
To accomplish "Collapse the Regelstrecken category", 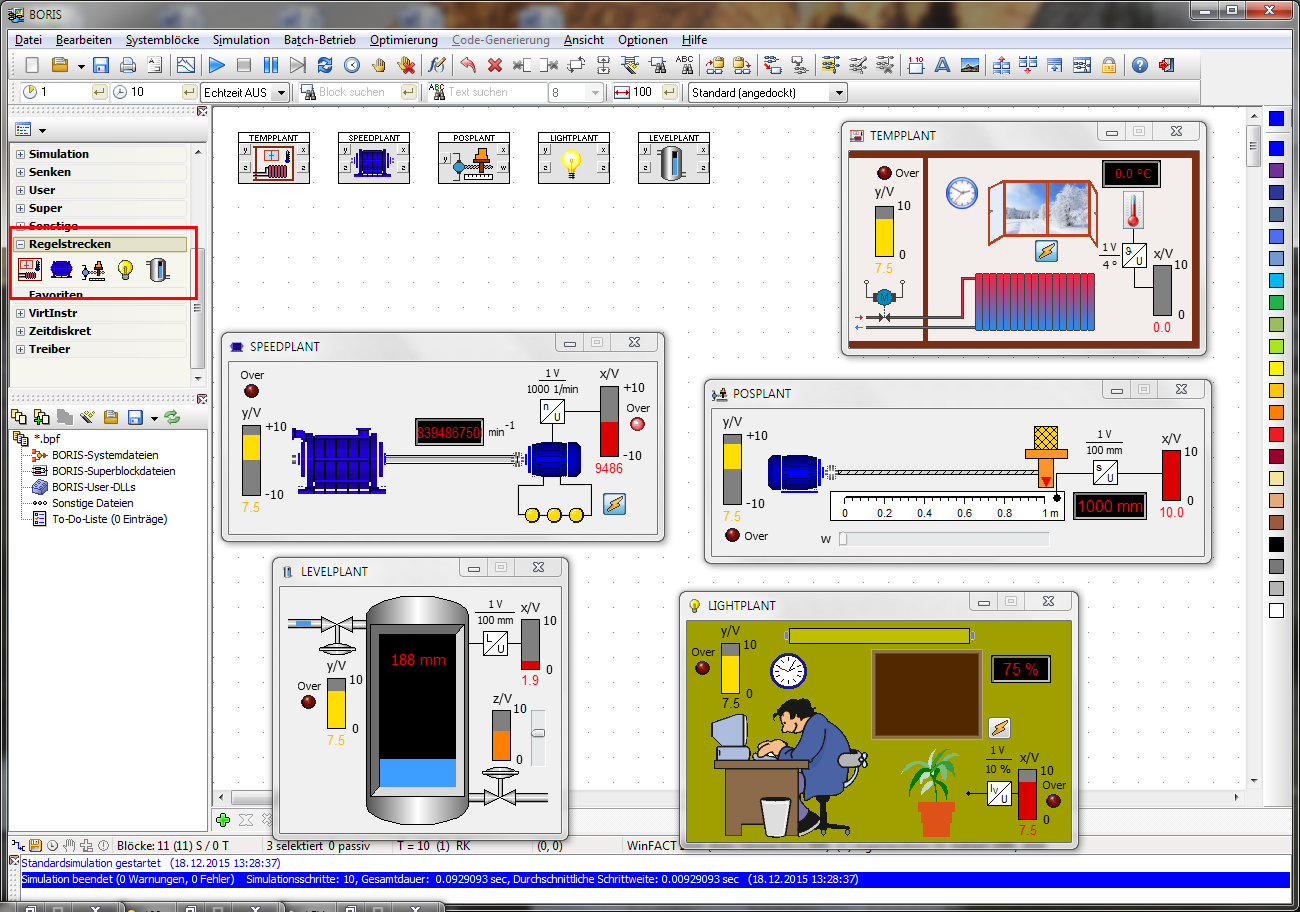I will (x=21, y=244).
